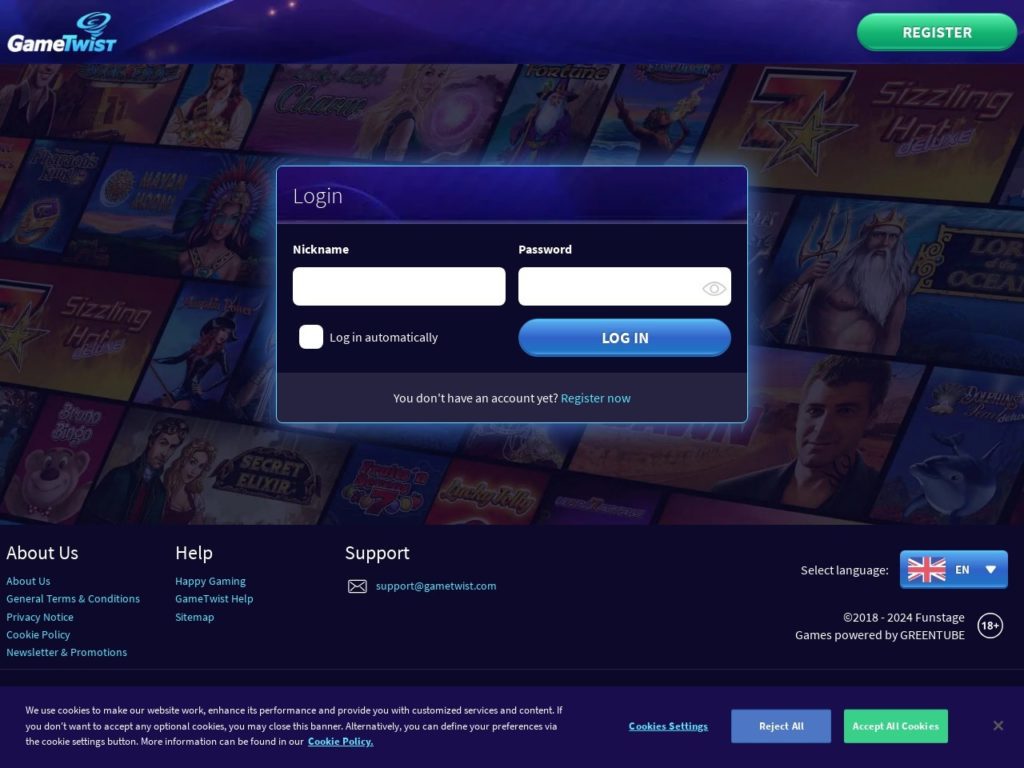This screenshot has height=768, width=1024.
Task: Click the support envelope icon
Action: point(357,586)
